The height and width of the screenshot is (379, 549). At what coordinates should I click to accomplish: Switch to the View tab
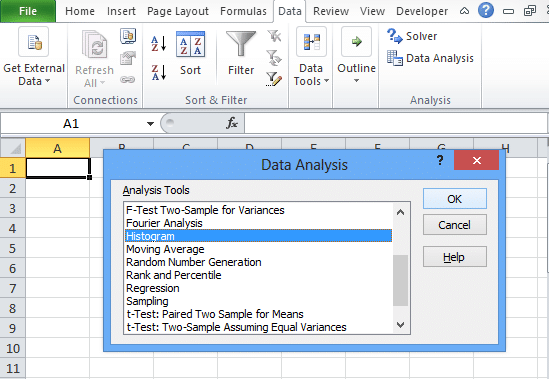pos(372,11)
